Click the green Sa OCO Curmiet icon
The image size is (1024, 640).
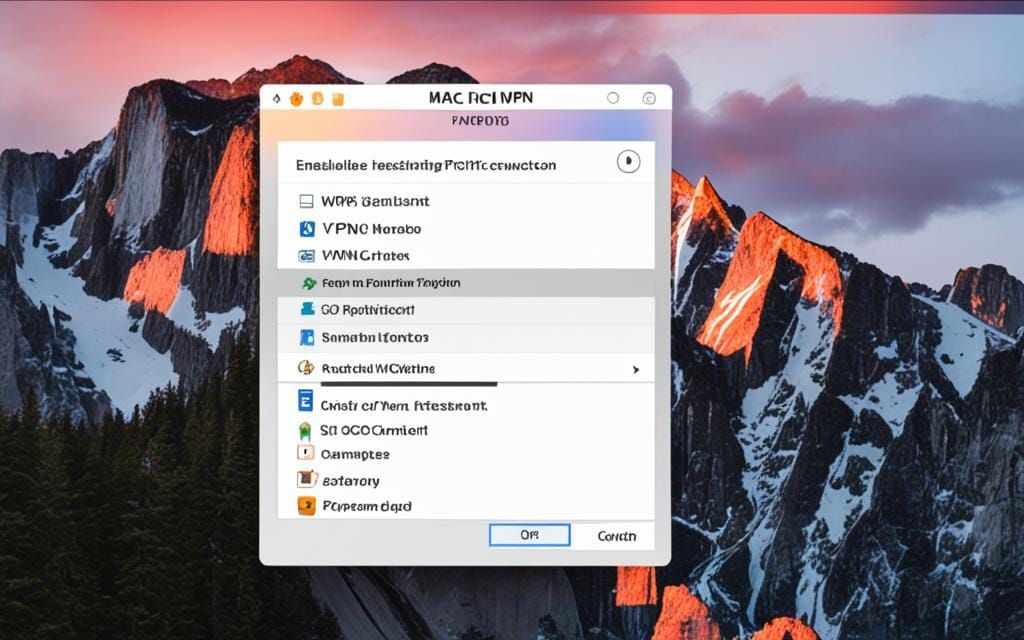(304, 430)
